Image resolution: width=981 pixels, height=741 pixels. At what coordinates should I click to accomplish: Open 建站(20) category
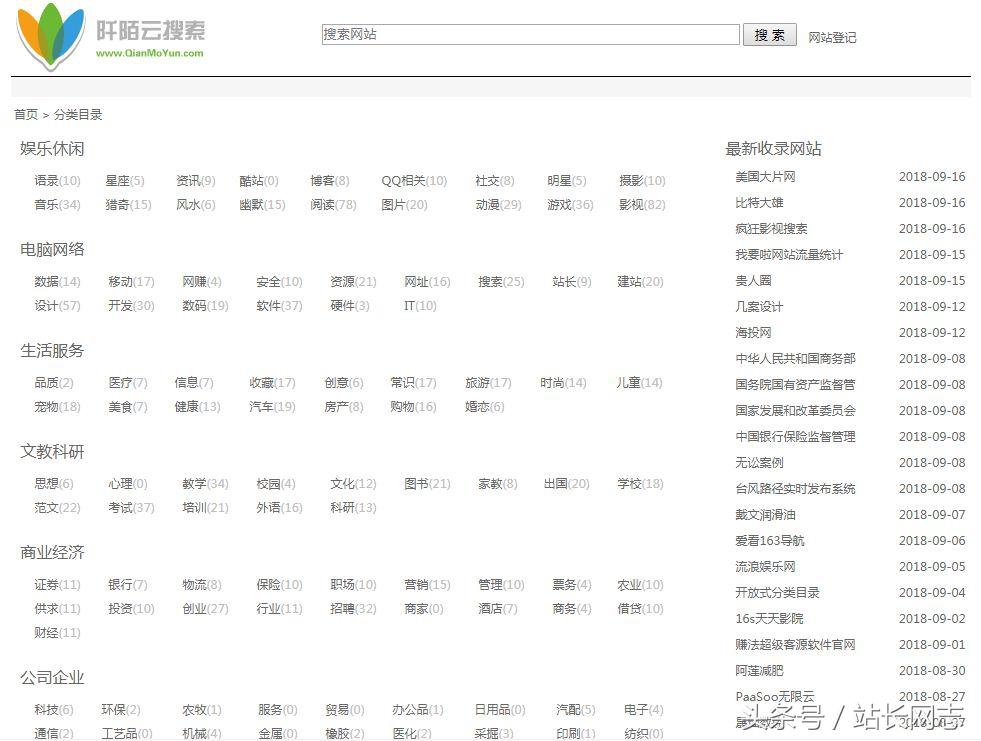point(641,282)
